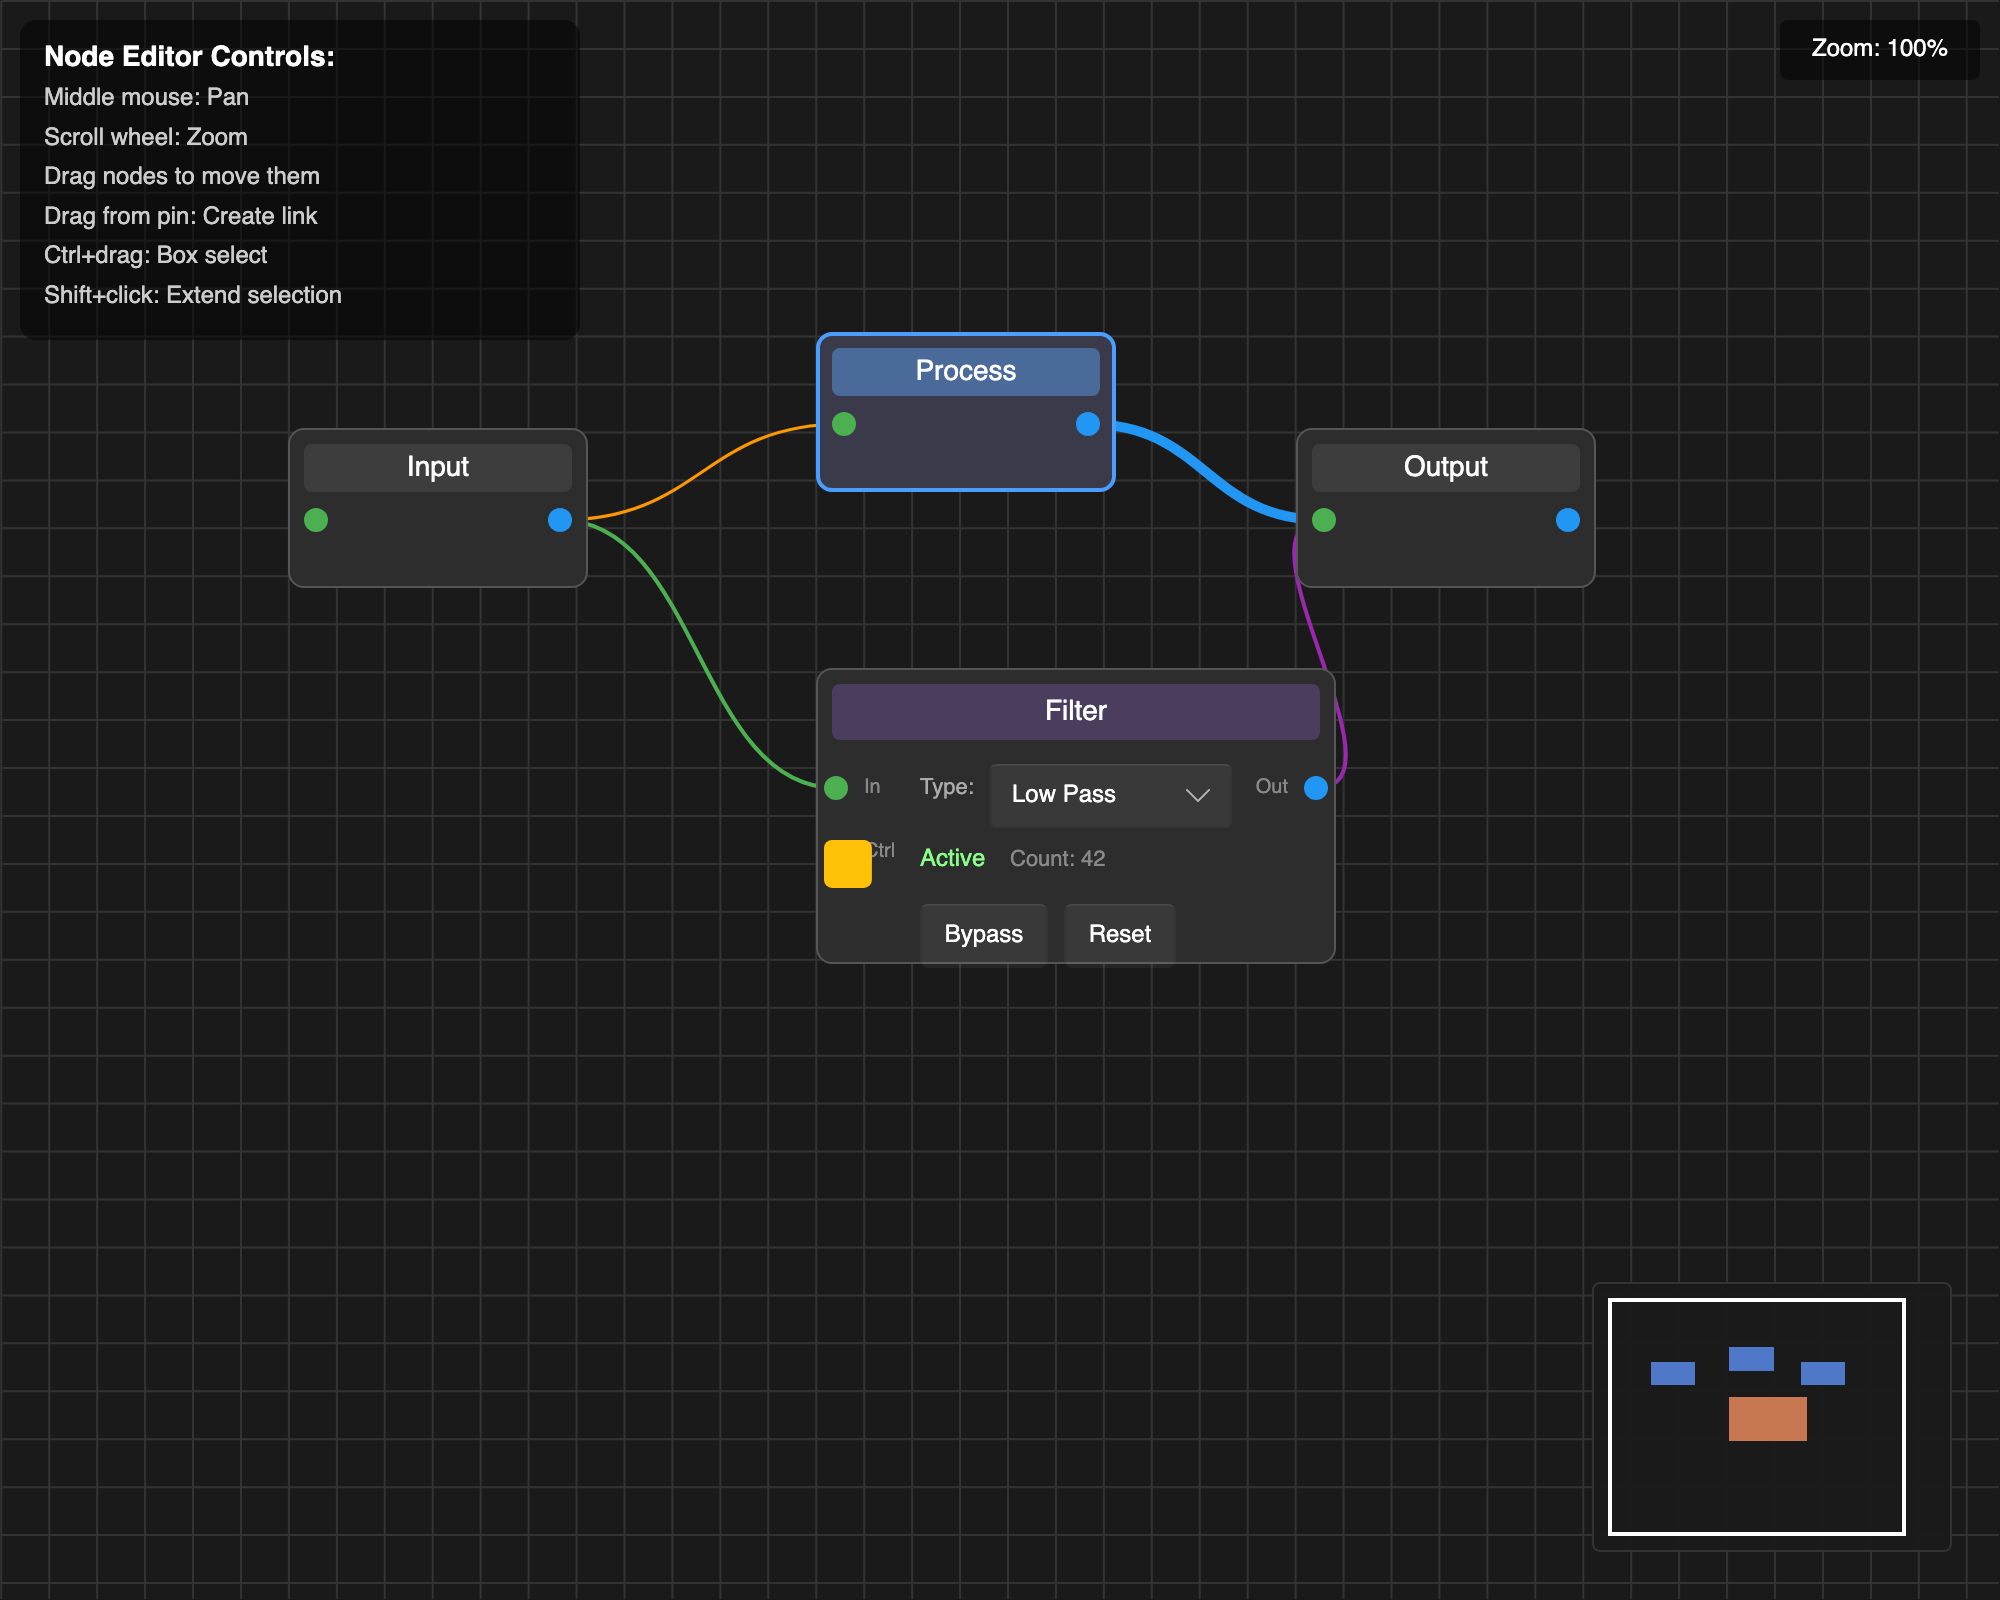Click the Filter node's blue Out pin
Screen dimensions: 2000x1600
click(x=1316, y=788)
